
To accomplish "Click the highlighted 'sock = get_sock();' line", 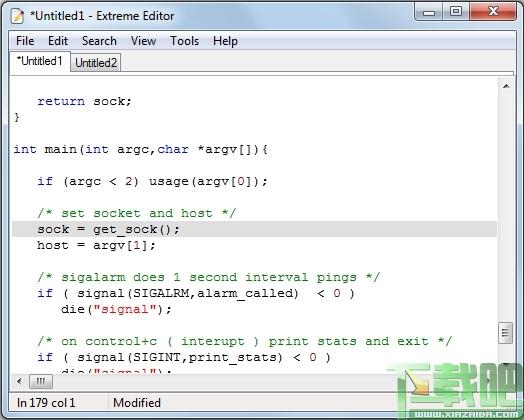I will point(254,229).
